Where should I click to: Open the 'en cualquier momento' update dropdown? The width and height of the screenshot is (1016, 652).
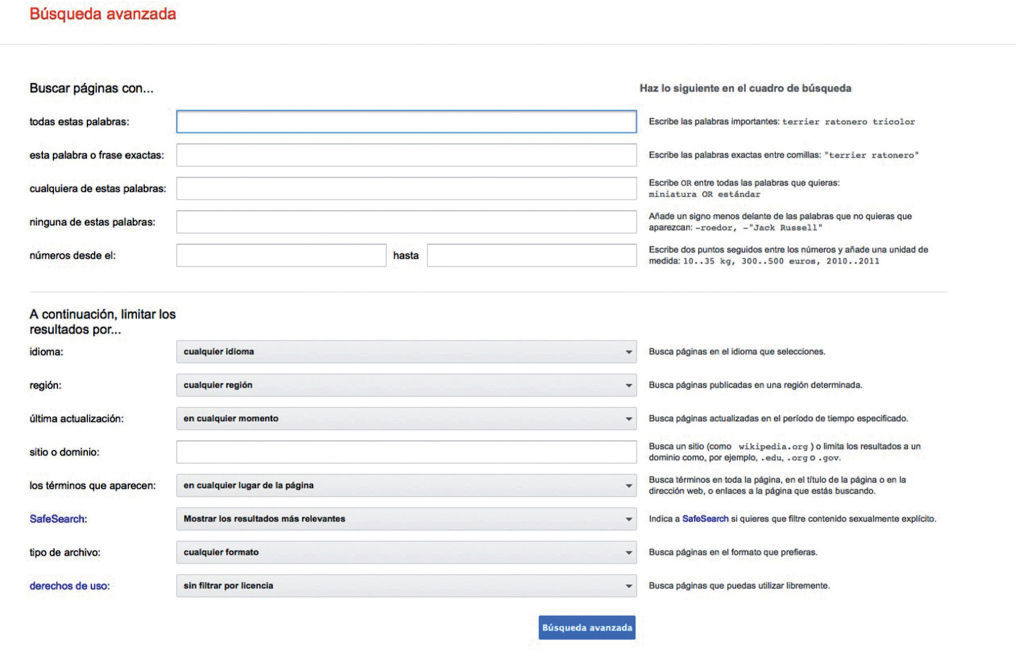[x=406, y=418]
